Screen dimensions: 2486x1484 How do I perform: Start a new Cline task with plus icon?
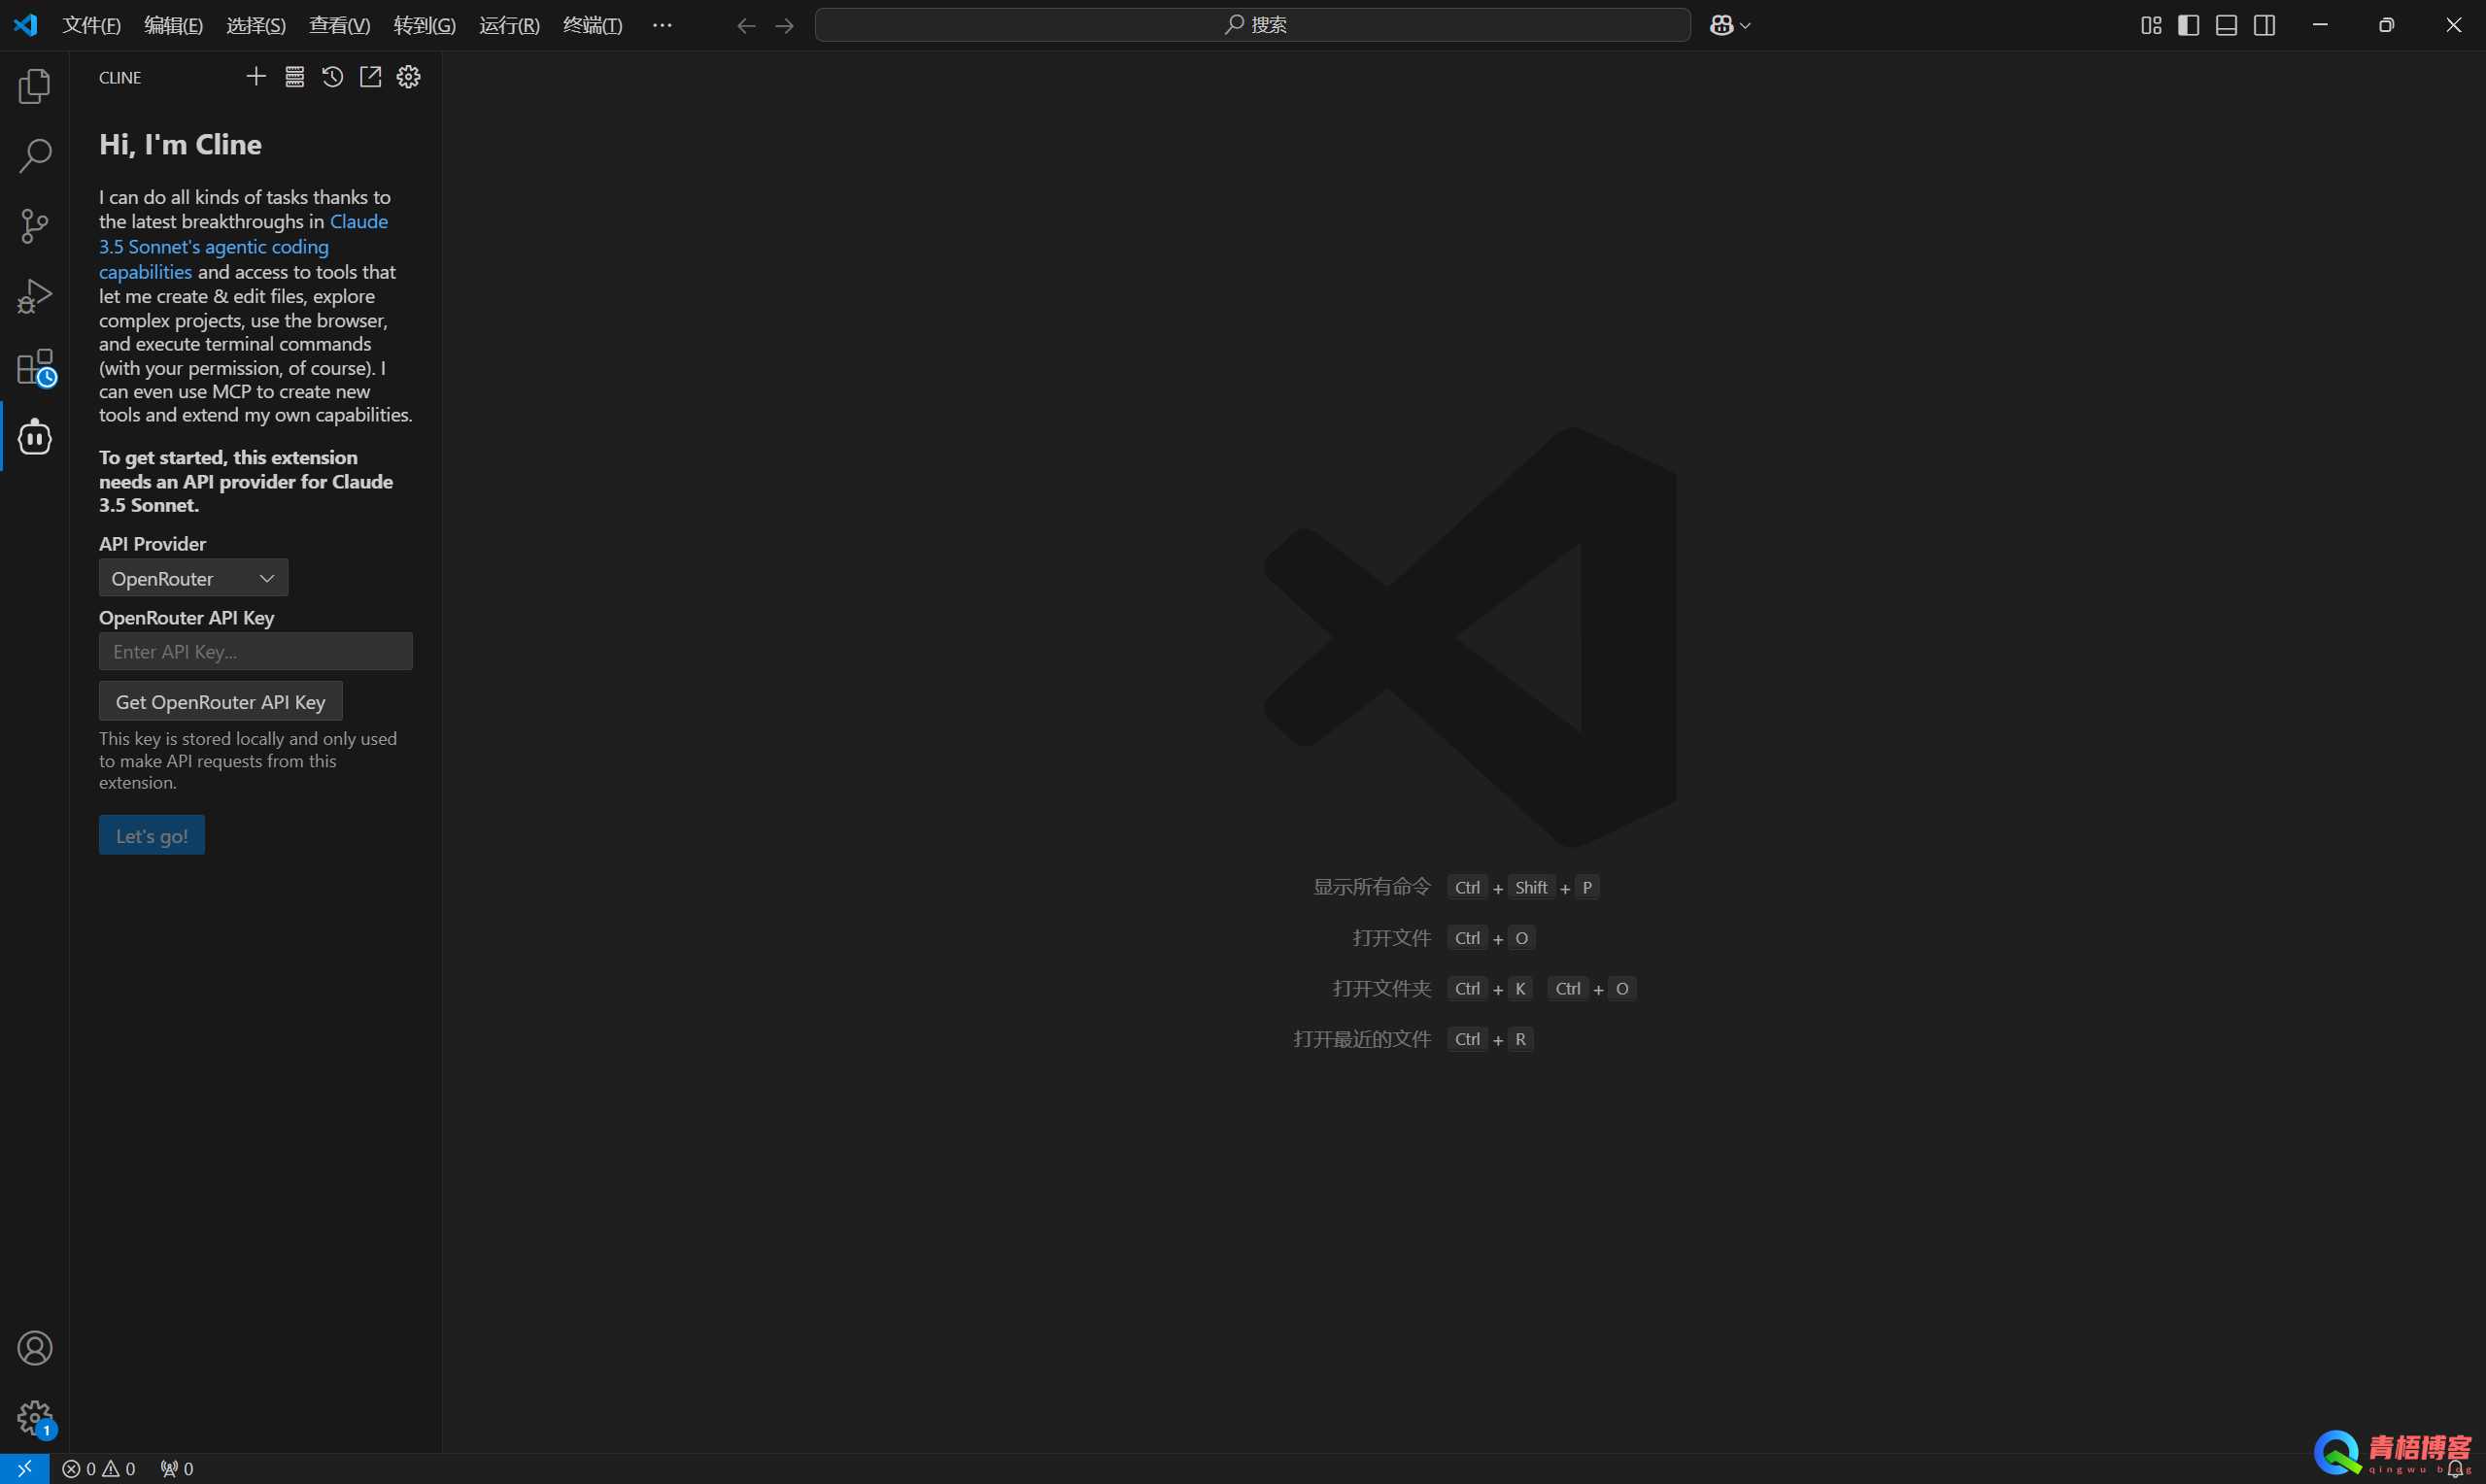coord(256,77)
